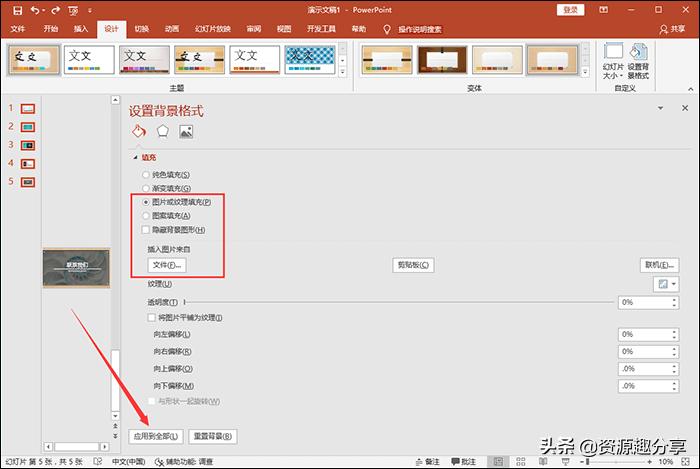The width and height of the screenshot is (700, 469).
Task: Open the Transitions (切换) tab
Action: click(142, 29)
